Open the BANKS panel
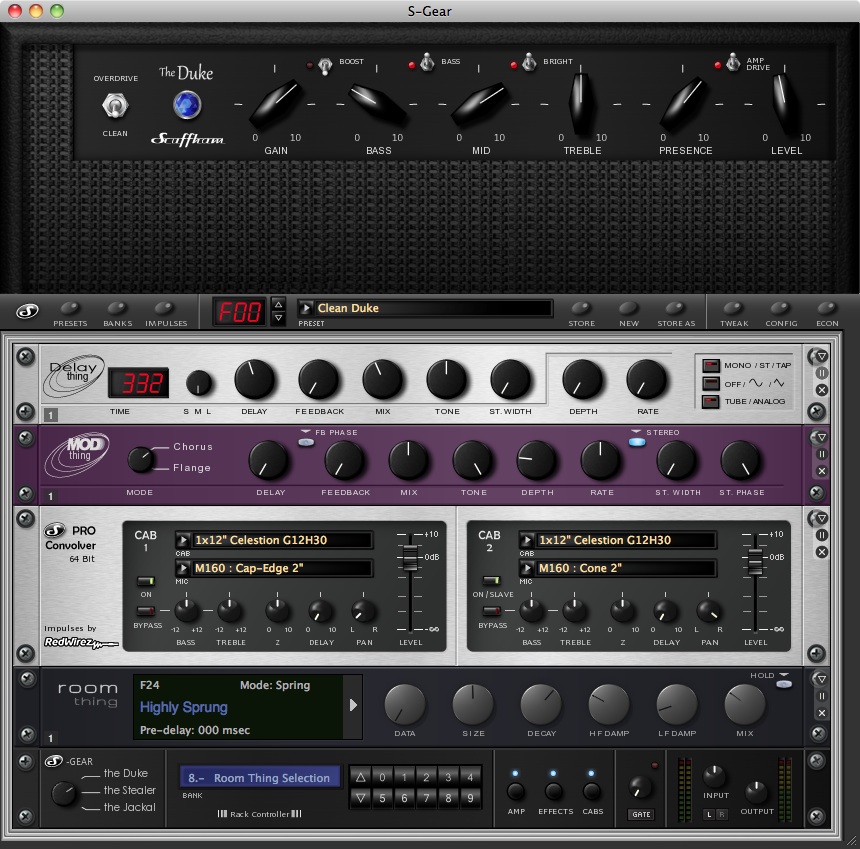The height and width of the screenshot is (849, 860). tap(117, 308)
